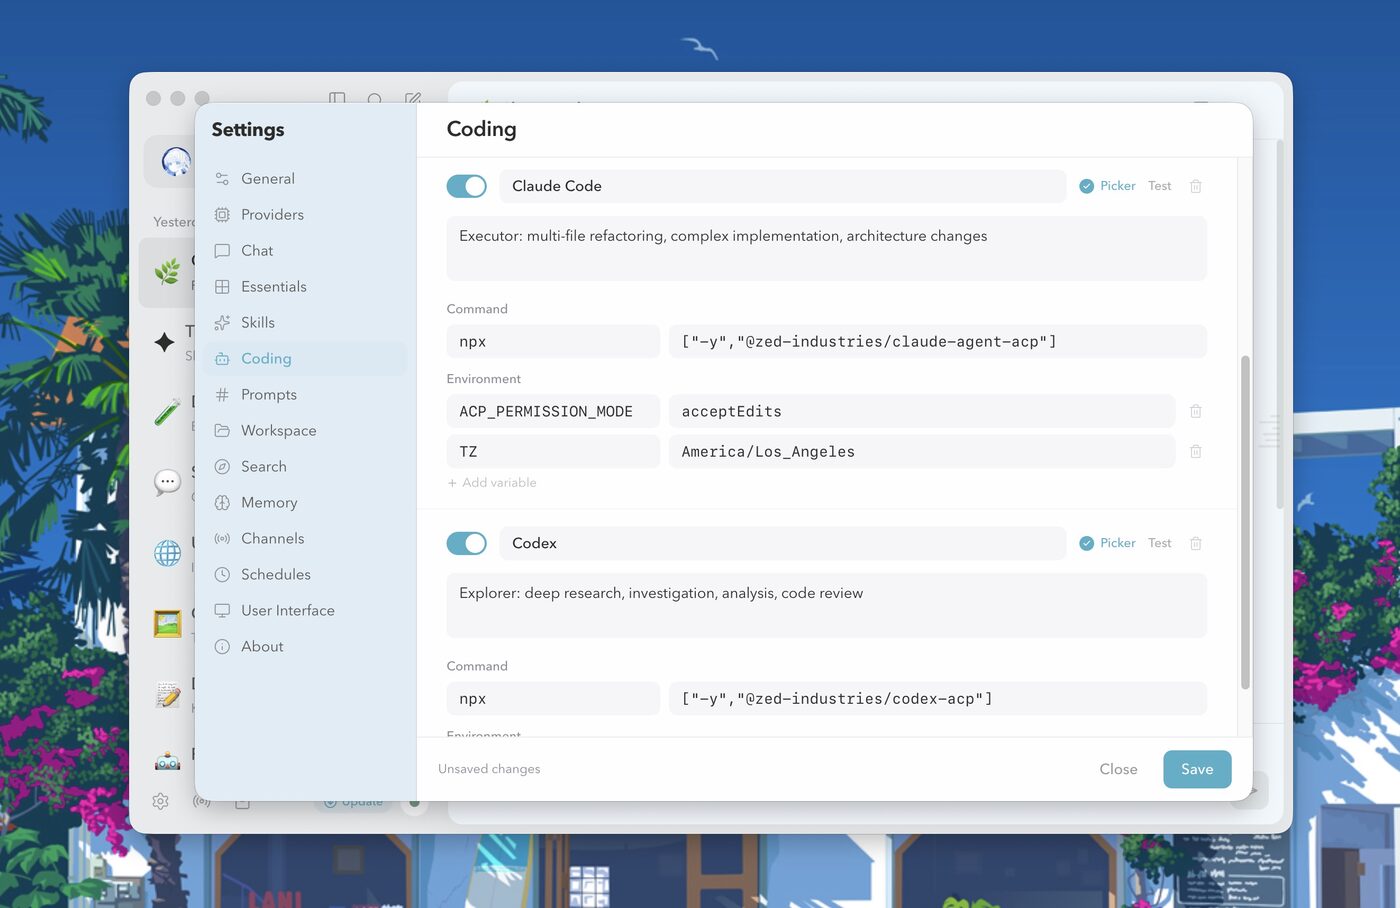Remove the TZ environment variable
Screen dimensions: 1400x908
click(1195, 451)
